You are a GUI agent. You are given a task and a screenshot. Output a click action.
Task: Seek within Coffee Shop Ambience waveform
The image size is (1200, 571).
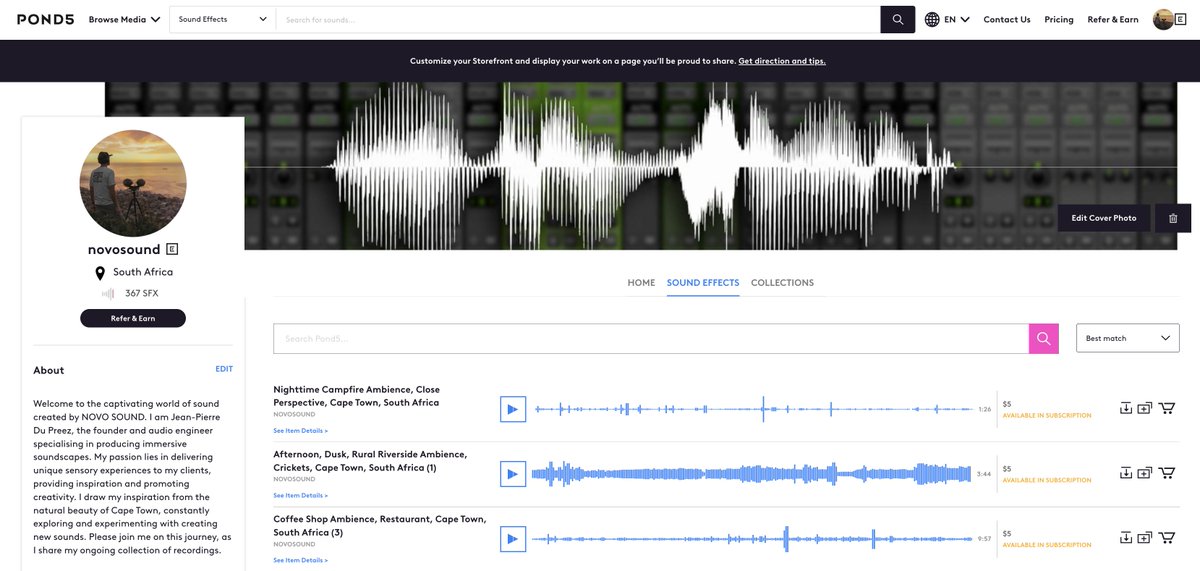tap(752, 539)
